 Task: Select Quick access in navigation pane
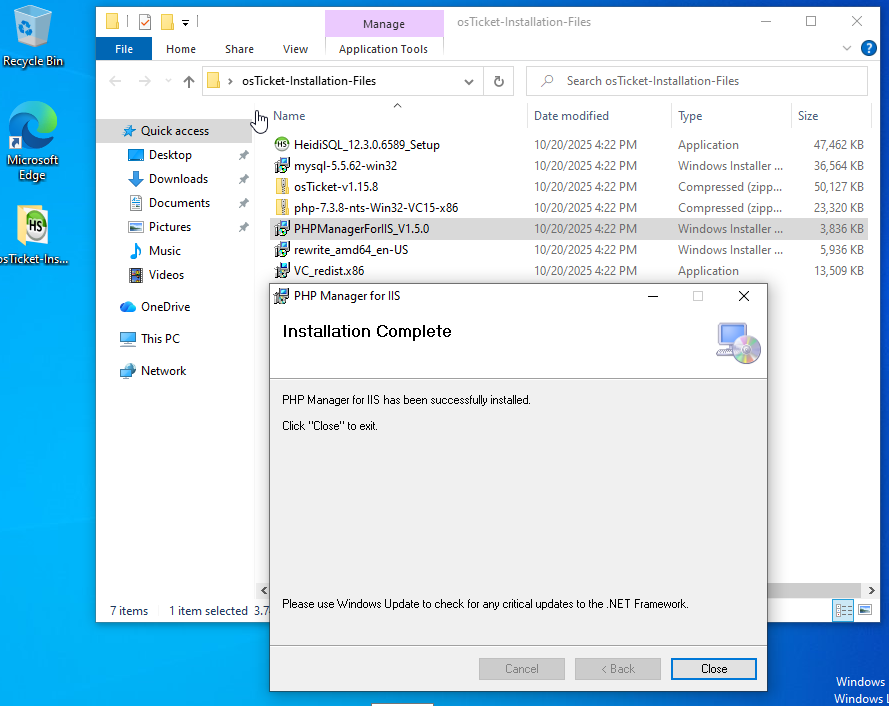click(x=175, y=131)
